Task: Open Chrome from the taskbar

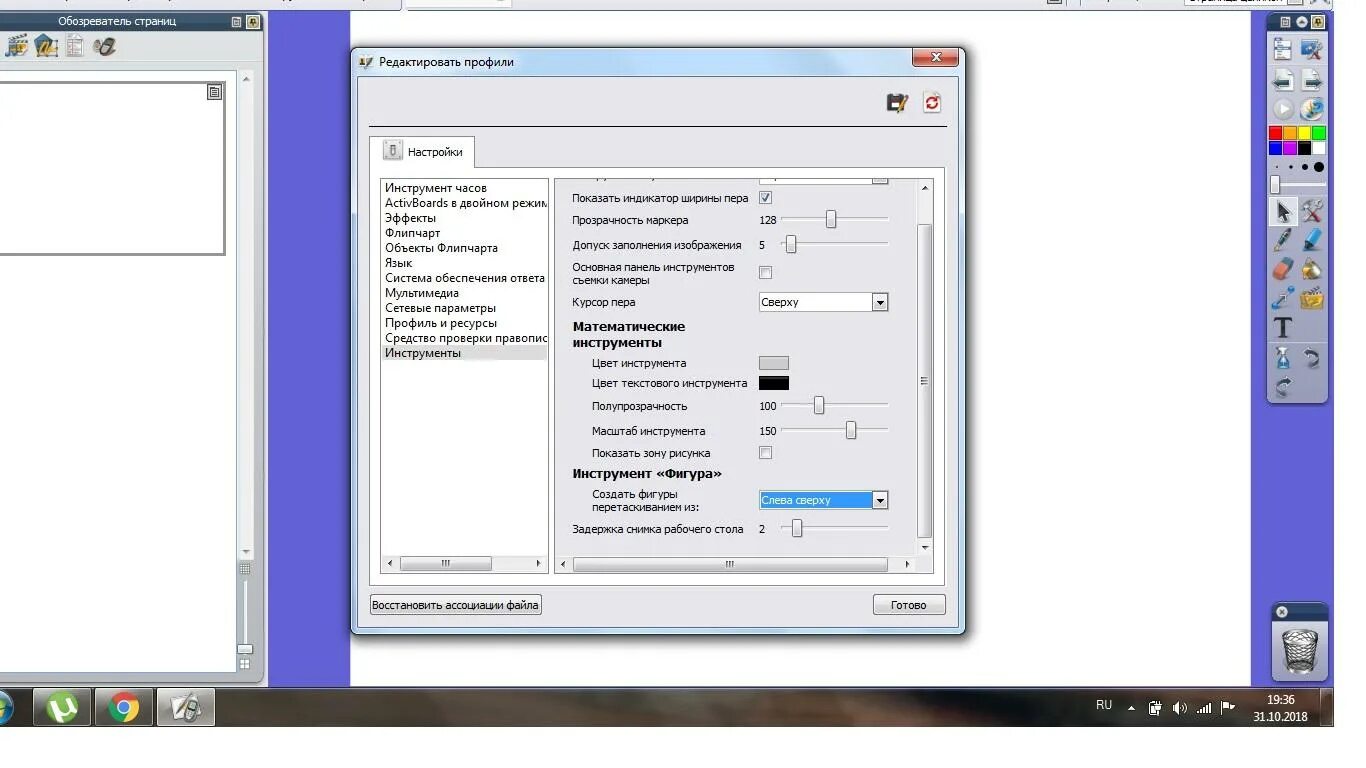Action: click(124, 708)
